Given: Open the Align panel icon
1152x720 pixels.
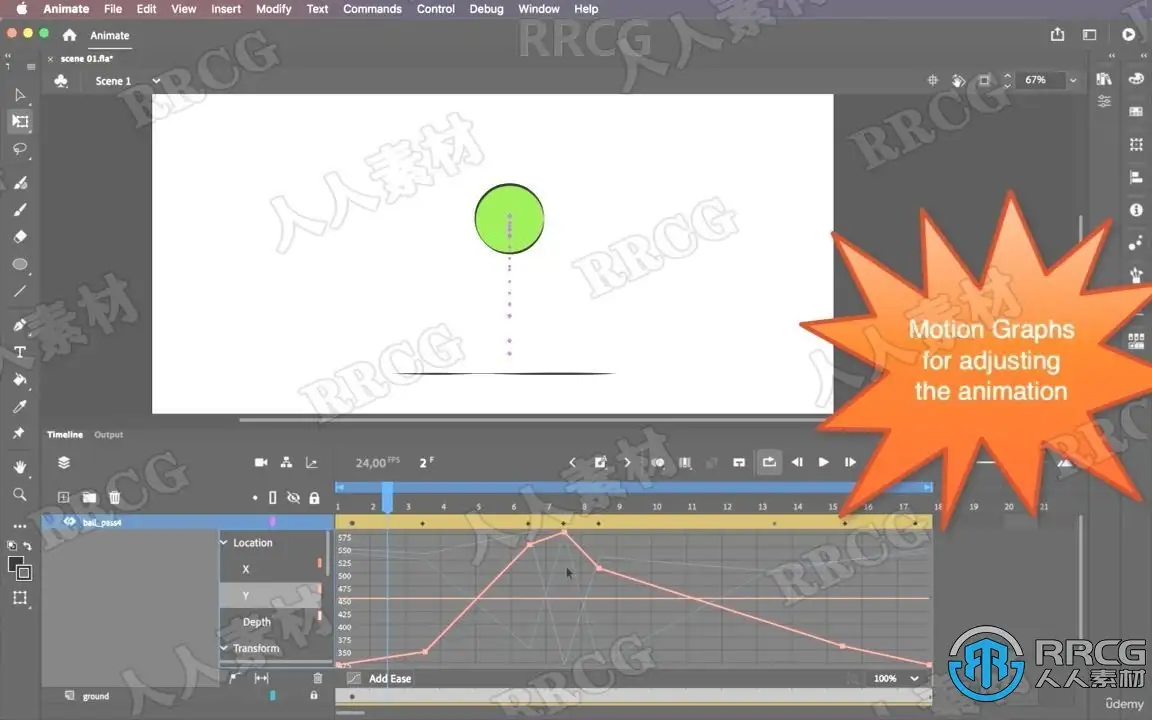Looking at the screenshot, I should click(1136, 177).
